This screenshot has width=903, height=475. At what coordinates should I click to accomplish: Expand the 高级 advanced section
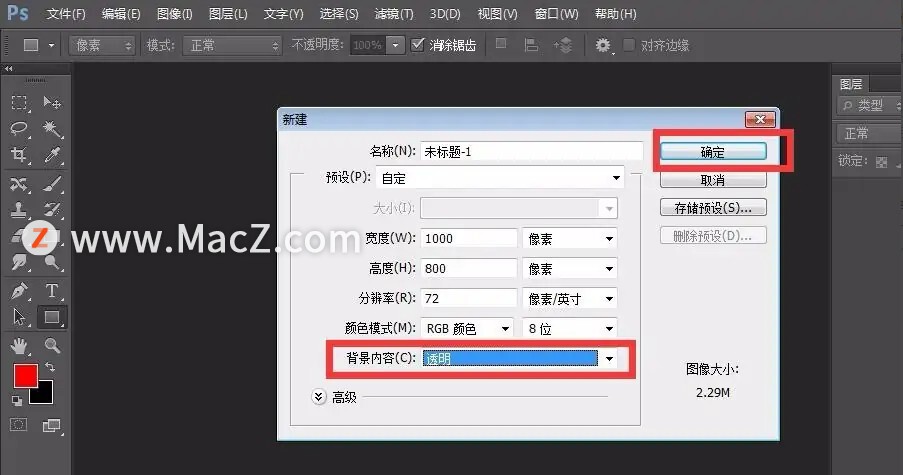tap(318, 397)
